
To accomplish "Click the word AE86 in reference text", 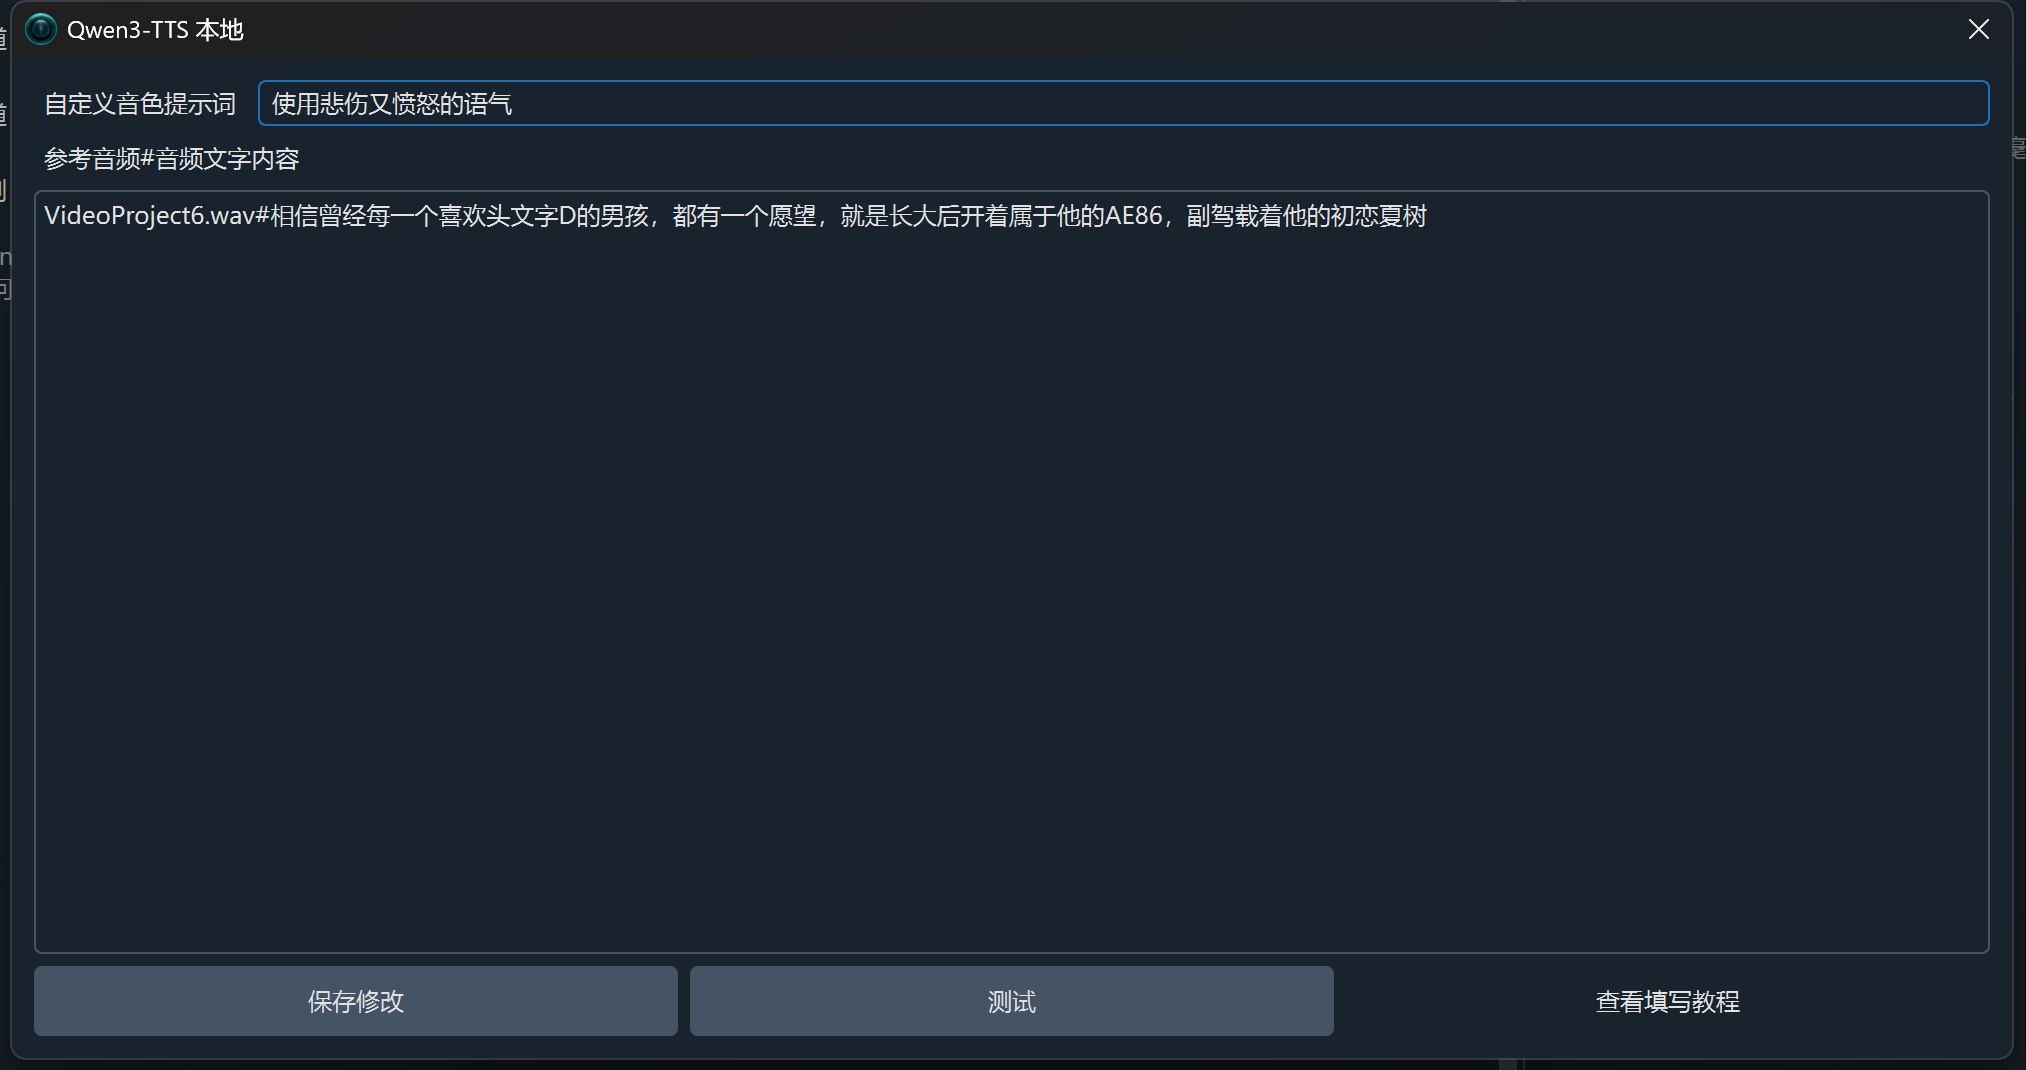I will [x=1133, y=216].
